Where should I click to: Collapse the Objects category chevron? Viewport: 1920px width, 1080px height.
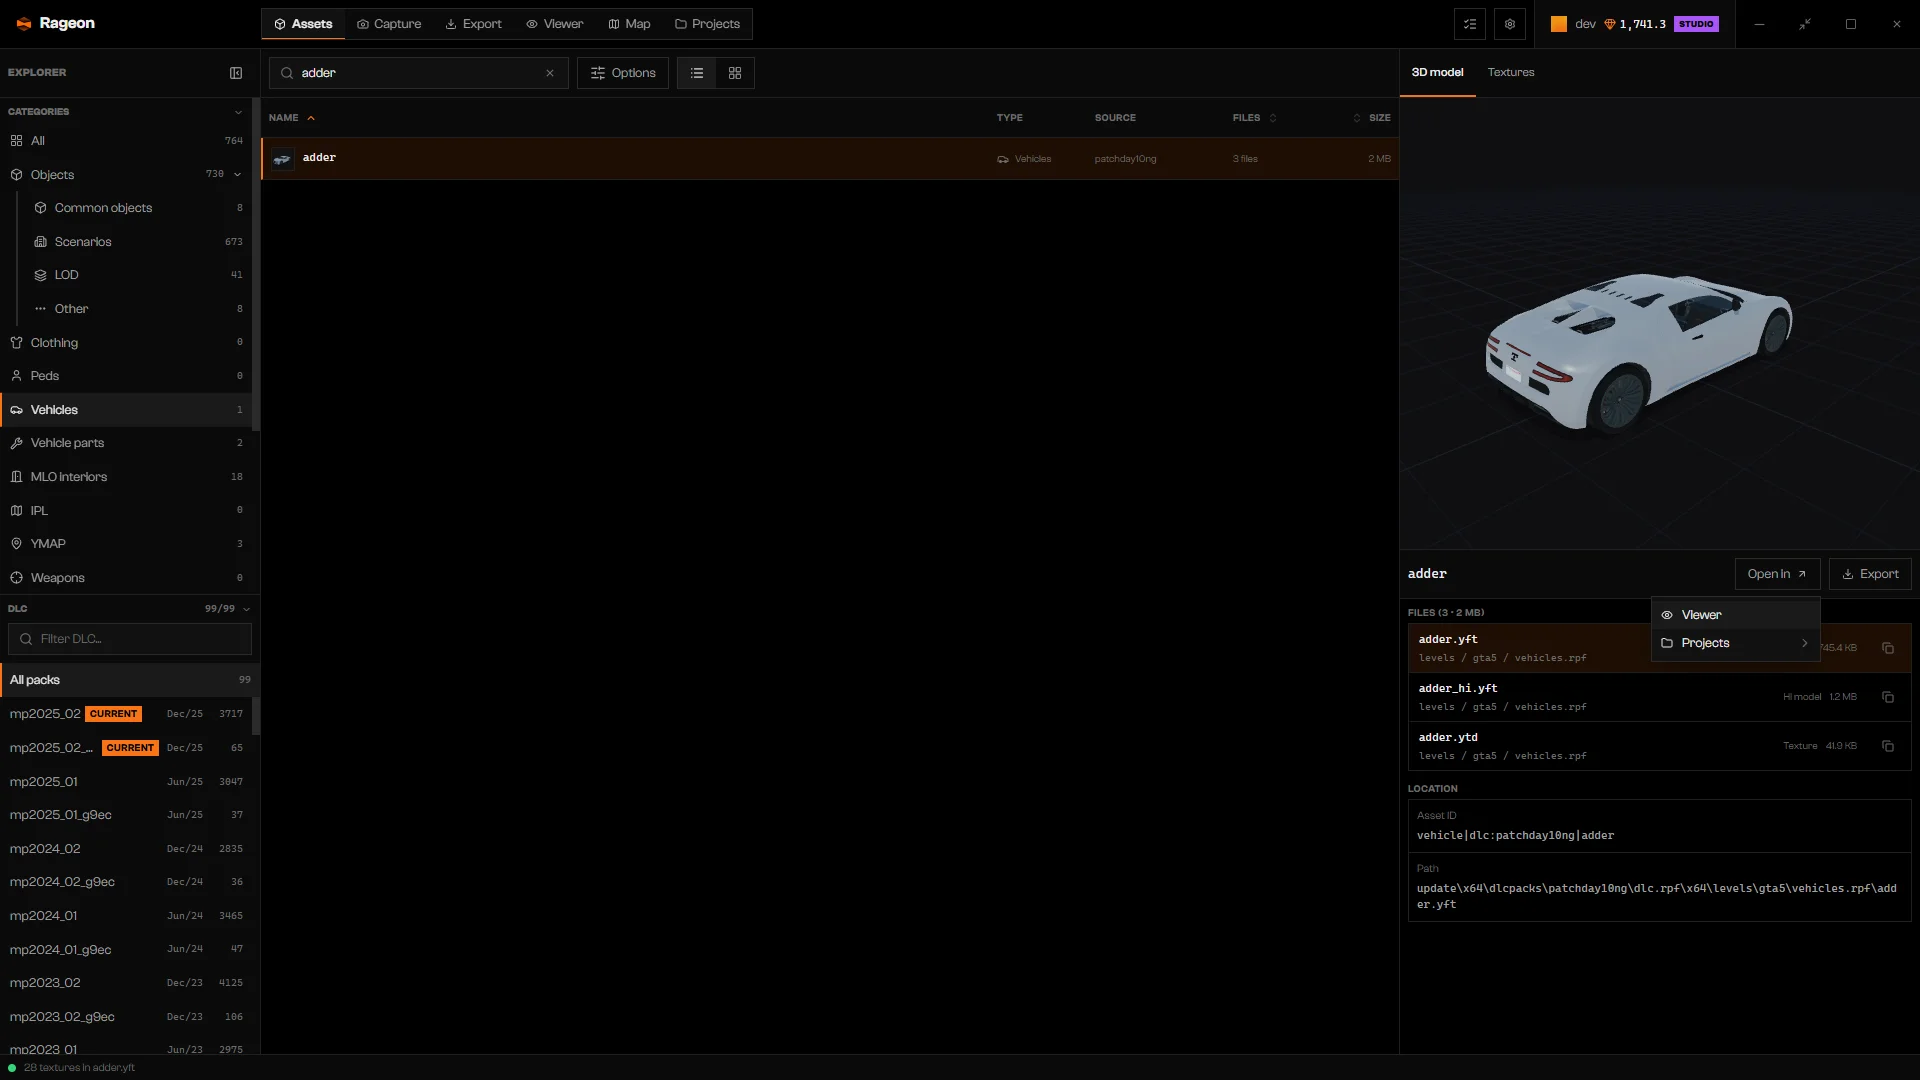pos(238,175)
